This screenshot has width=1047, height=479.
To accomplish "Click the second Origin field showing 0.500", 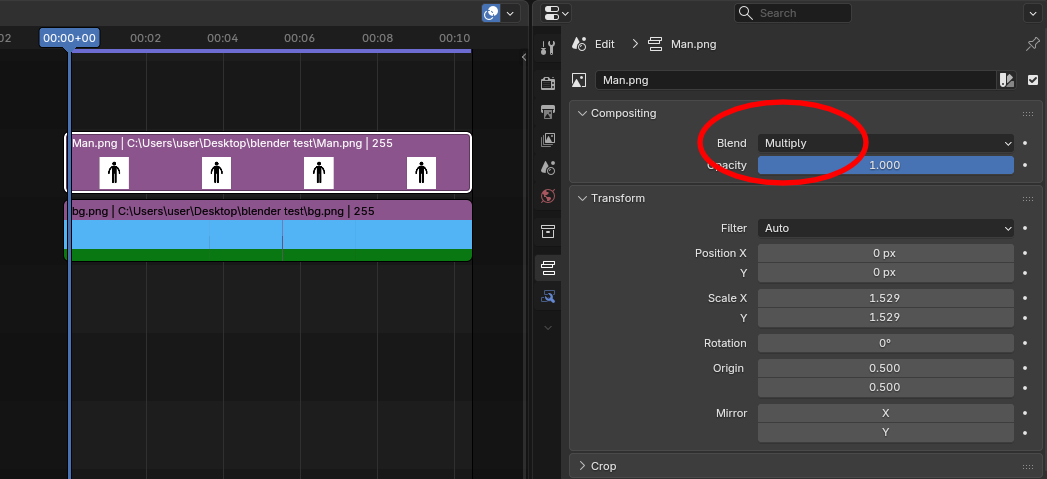I will click(x=885, y=387).
